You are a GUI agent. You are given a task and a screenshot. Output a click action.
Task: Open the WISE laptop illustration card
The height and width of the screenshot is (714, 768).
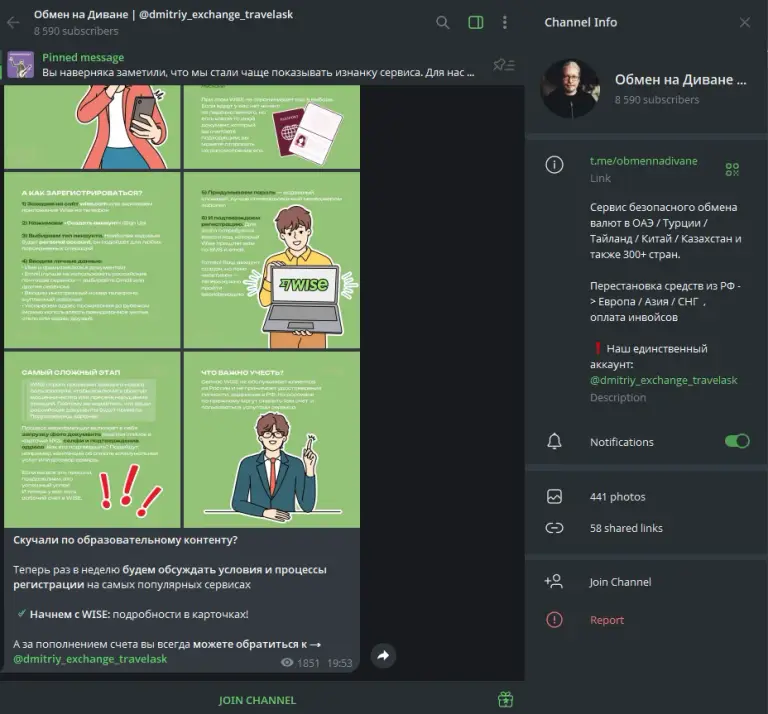coord(272,260)
